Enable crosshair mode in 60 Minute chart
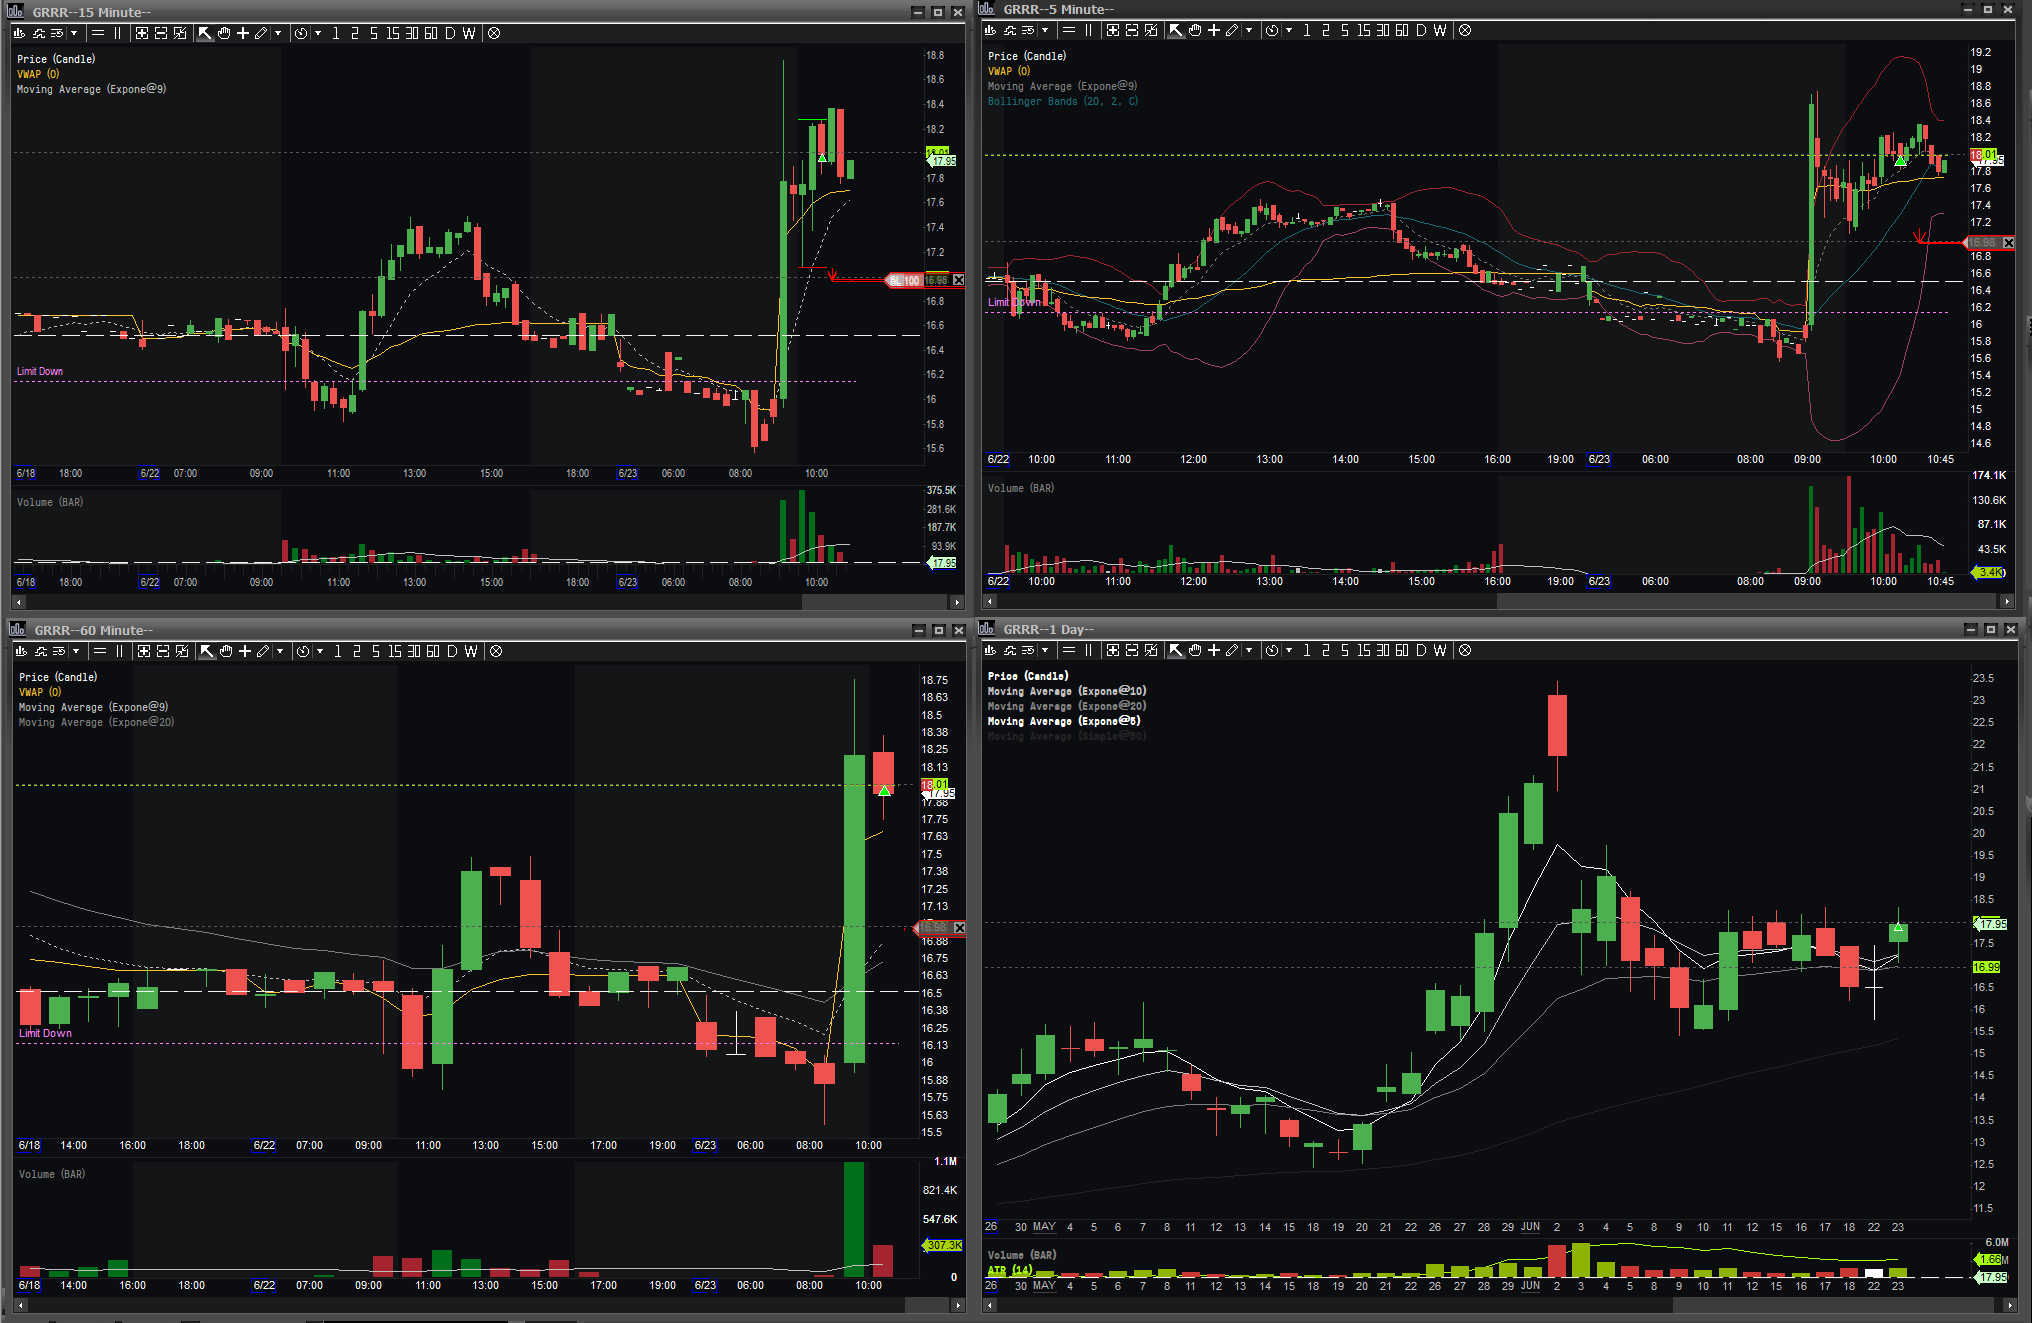 [x=245, y=651]
